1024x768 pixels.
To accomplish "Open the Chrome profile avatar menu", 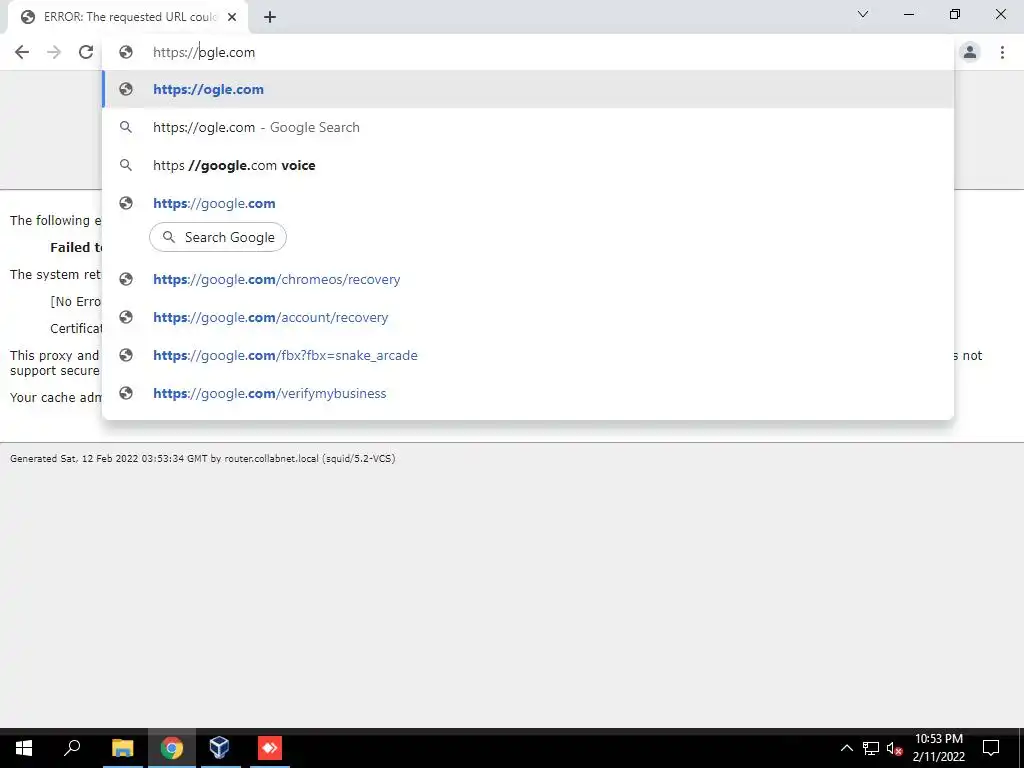I will (970, 52).
